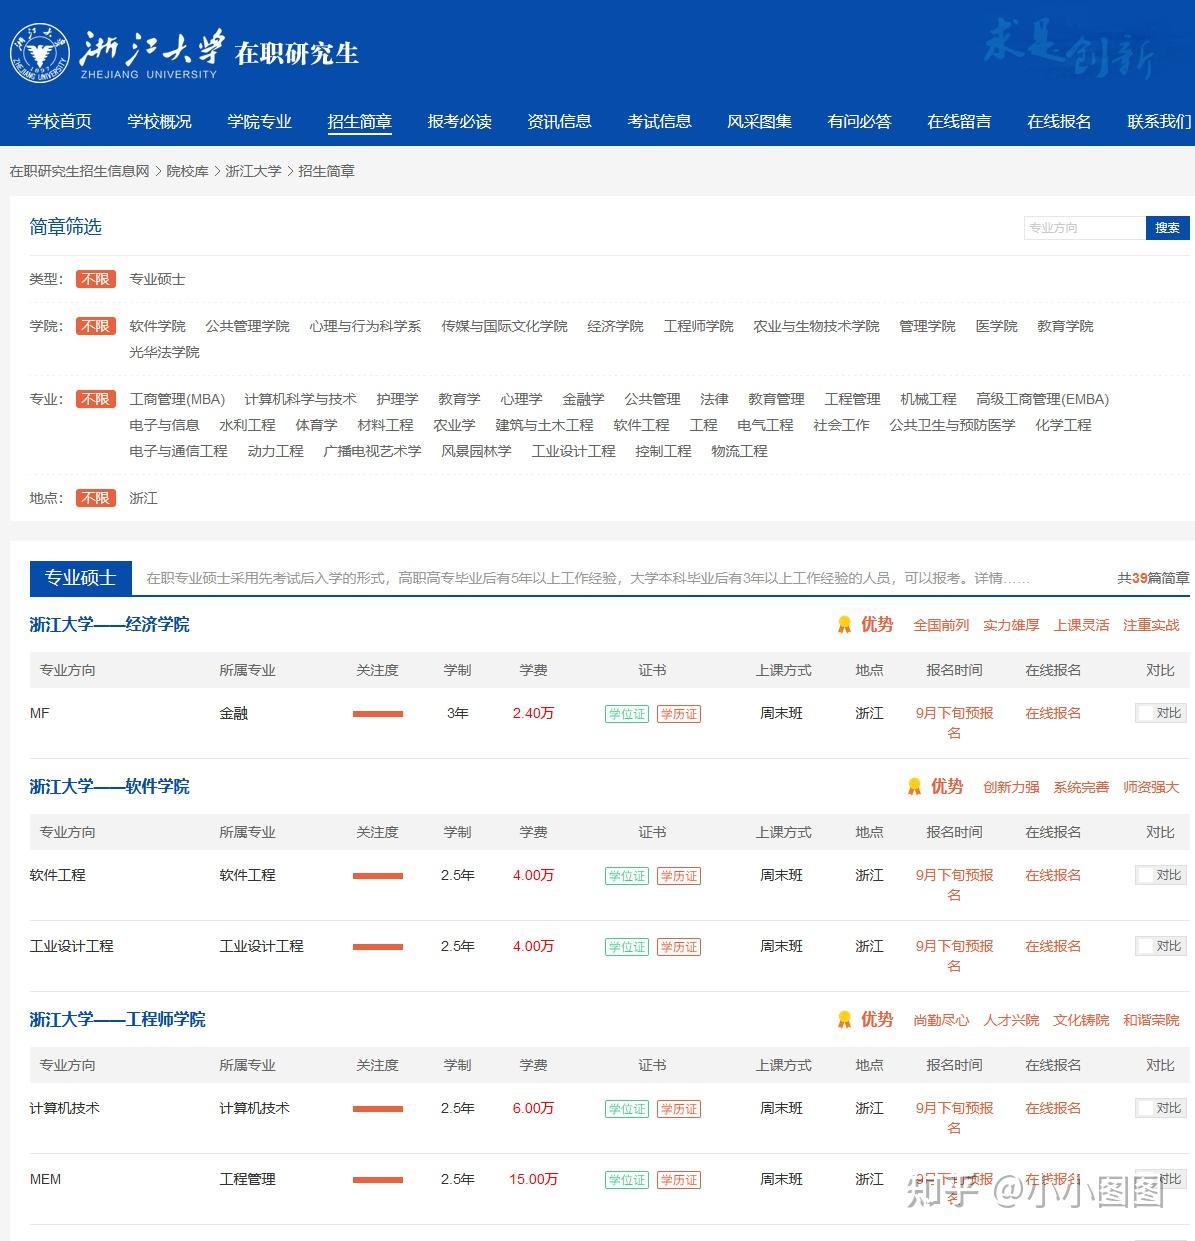This screenshot has width=1195, height=1241.
Task: Open 在职研究生招生信息网 breadcrumb link
Action: point(79,171)
